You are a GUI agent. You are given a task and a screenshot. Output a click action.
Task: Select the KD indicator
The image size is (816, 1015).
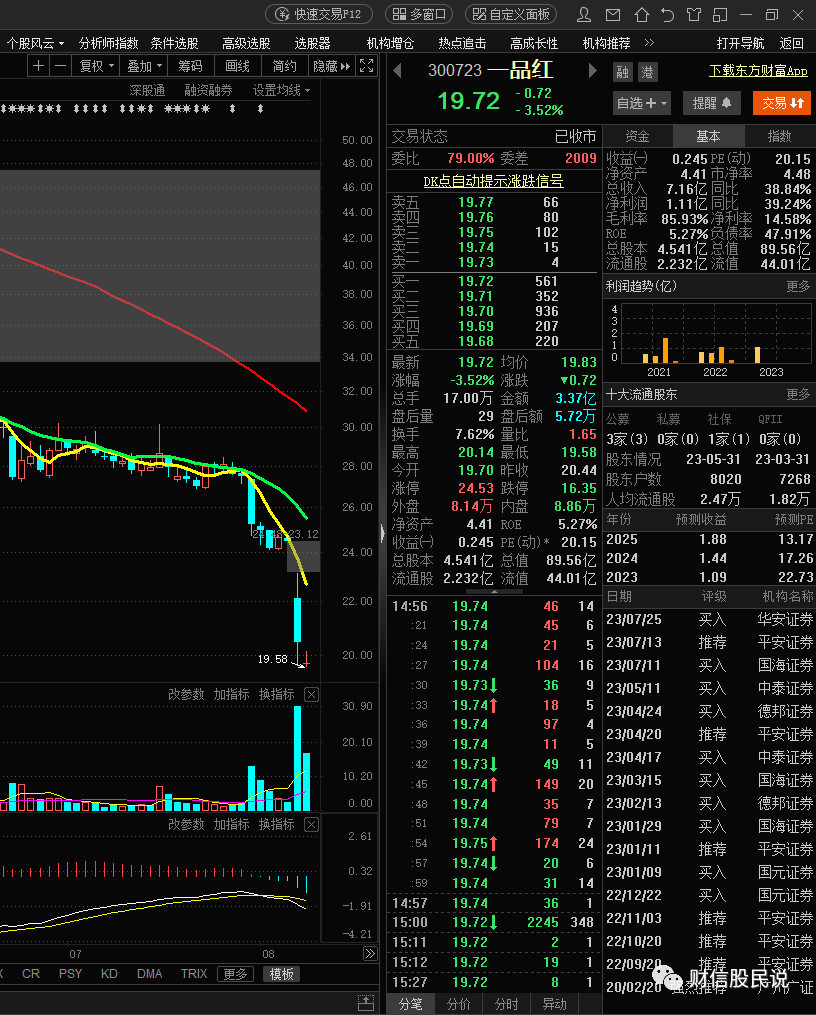(x=109, y=974)
